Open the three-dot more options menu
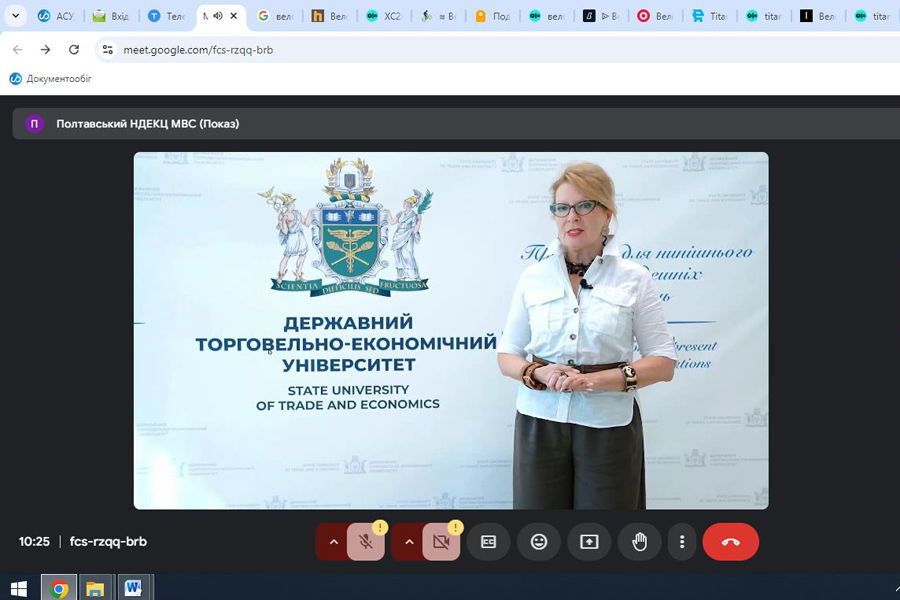 point(682,541)
